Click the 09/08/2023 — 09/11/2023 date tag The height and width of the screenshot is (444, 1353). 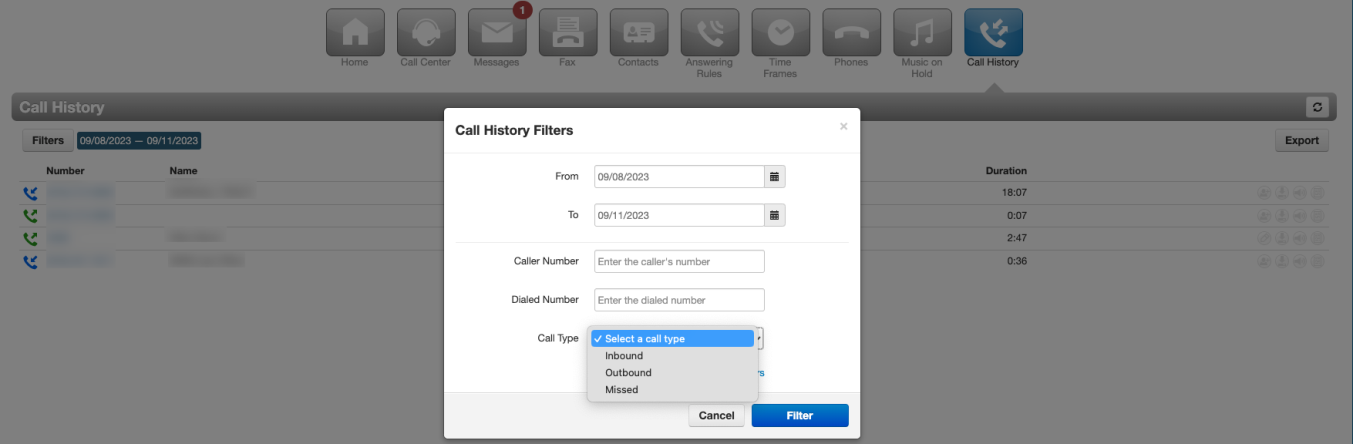139,141
